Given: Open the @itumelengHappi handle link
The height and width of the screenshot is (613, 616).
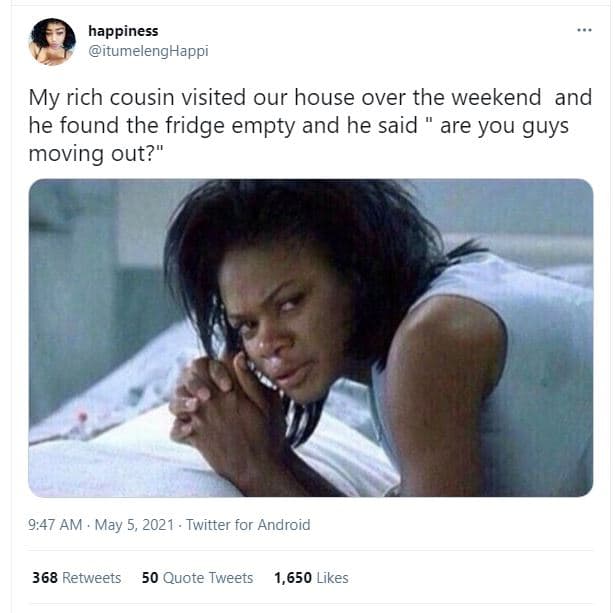Looking at the screenshot, I should [148, 51].
